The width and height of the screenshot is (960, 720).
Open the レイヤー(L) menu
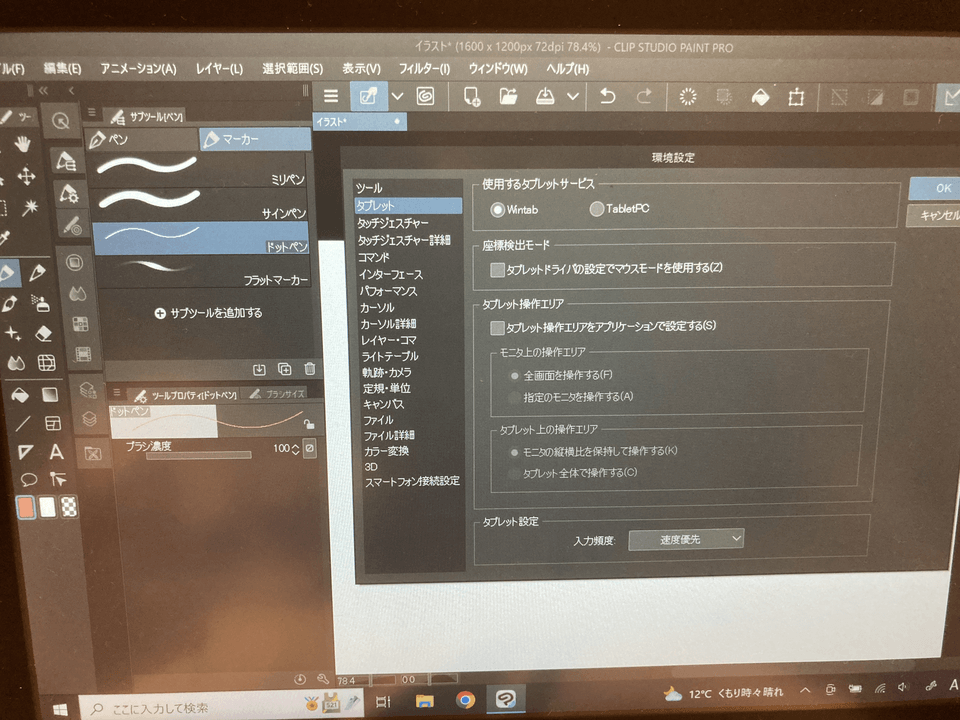(x=219, y=69)
